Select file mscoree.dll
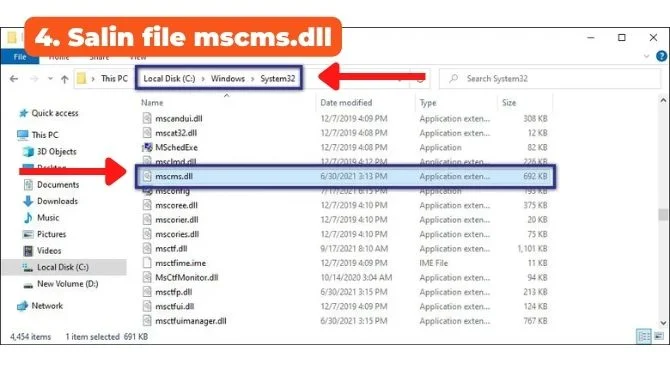Screen dimensions: 670x372 point(176,205)
